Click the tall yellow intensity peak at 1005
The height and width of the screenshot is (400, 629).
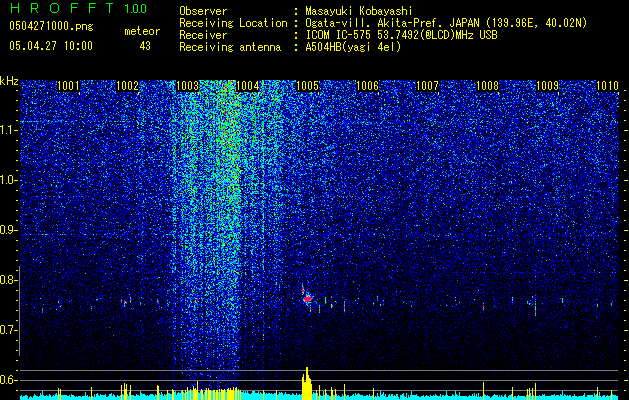[x=306, y=383]
